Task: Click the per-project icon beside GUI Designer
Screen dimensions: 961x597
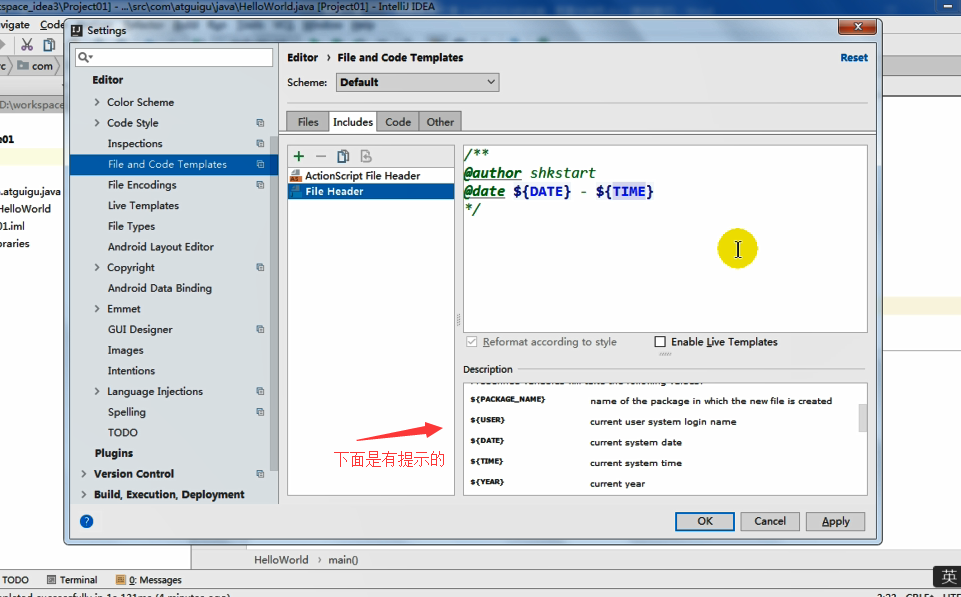Action: point(260,330)
